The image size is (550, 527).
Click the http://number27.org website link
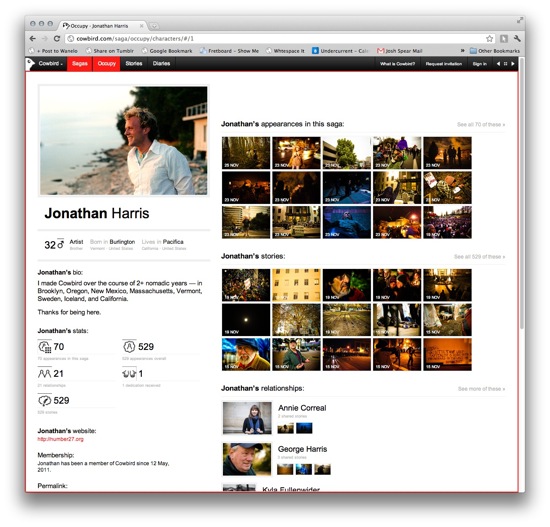tap(60, 439)
